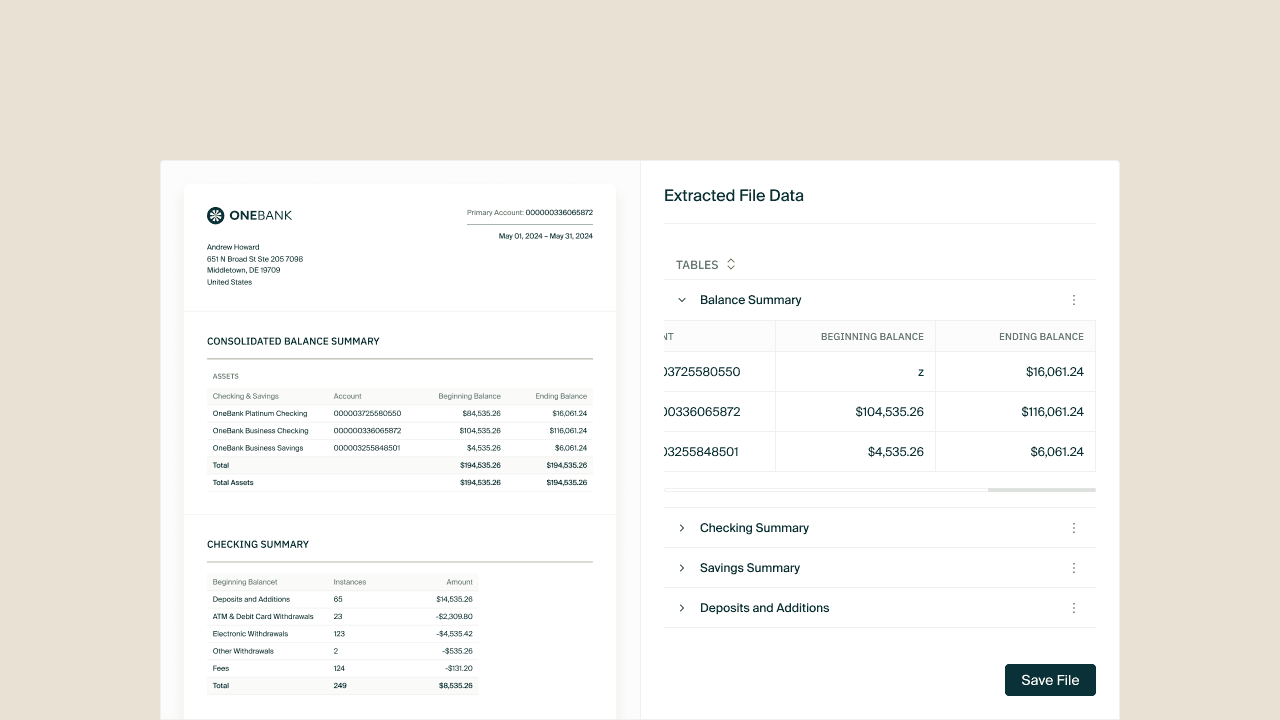Click extracted cell $4,535.26
This screenshot has width=1280, height=720.
pos(855,452)
